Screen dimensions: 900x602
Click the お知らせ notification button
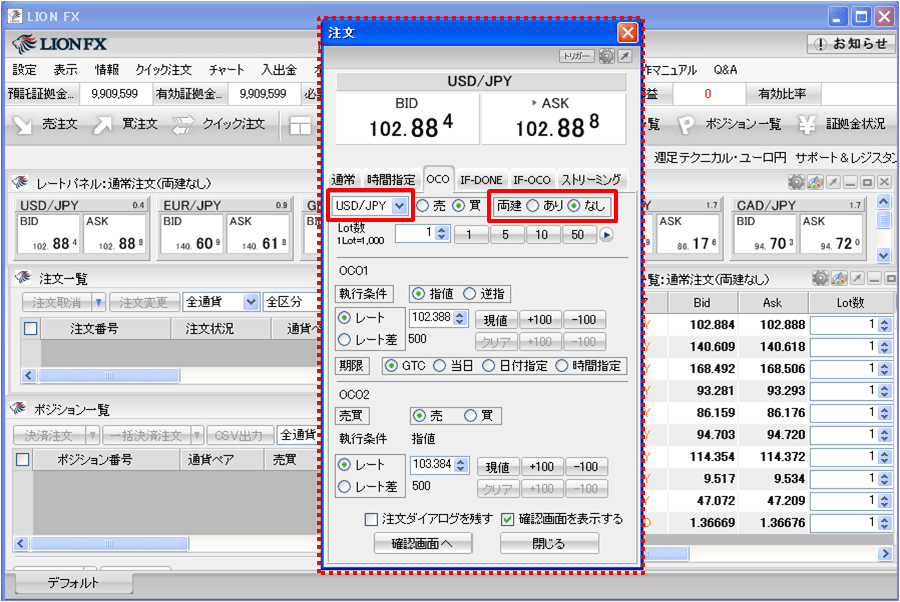[x=851, y=44]
